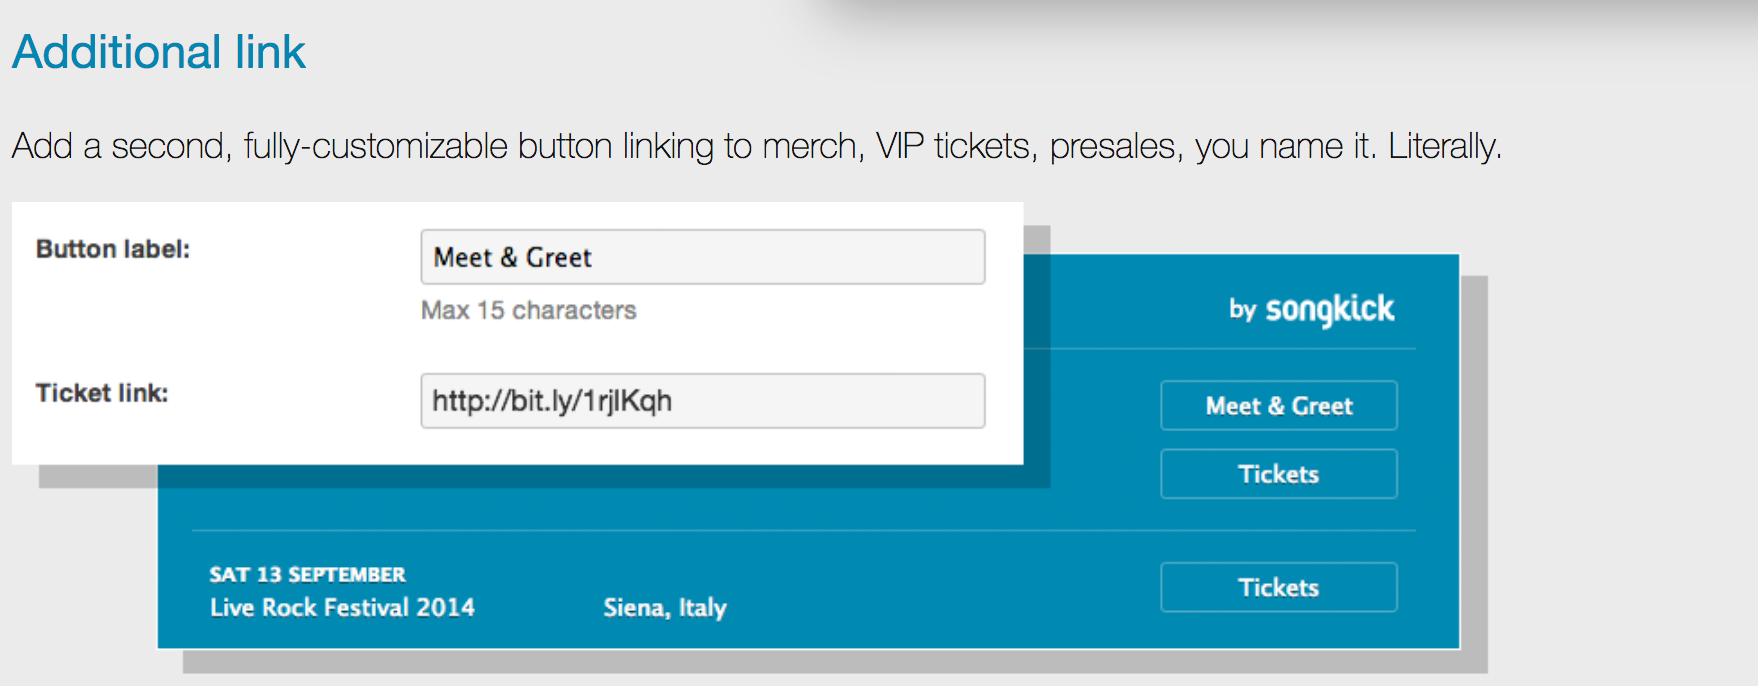The width and height of the screenshot is (1758, 686).
Task: Click the 'Siena, Italy' location text
Action: click(x=664, y=607)
